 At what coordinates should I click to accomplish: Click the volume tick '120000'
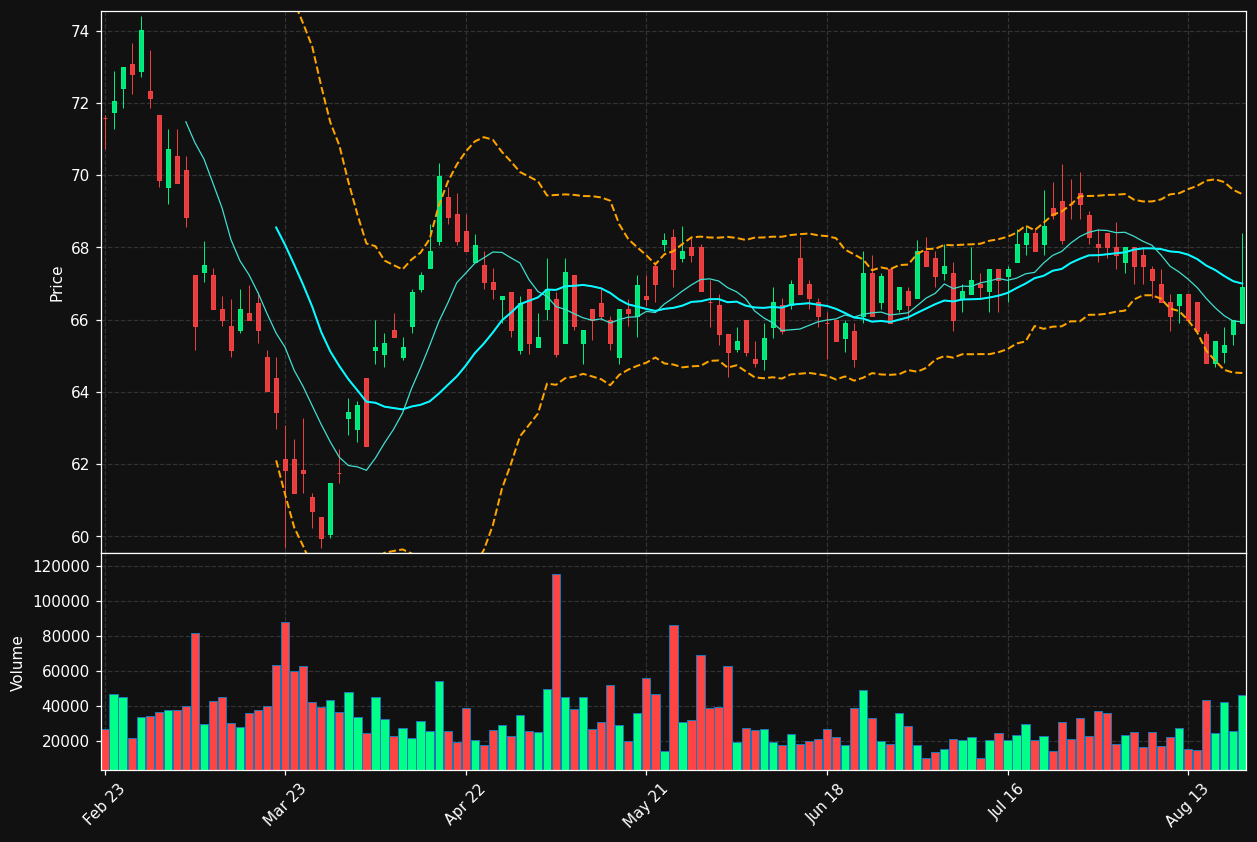(62, 567)
